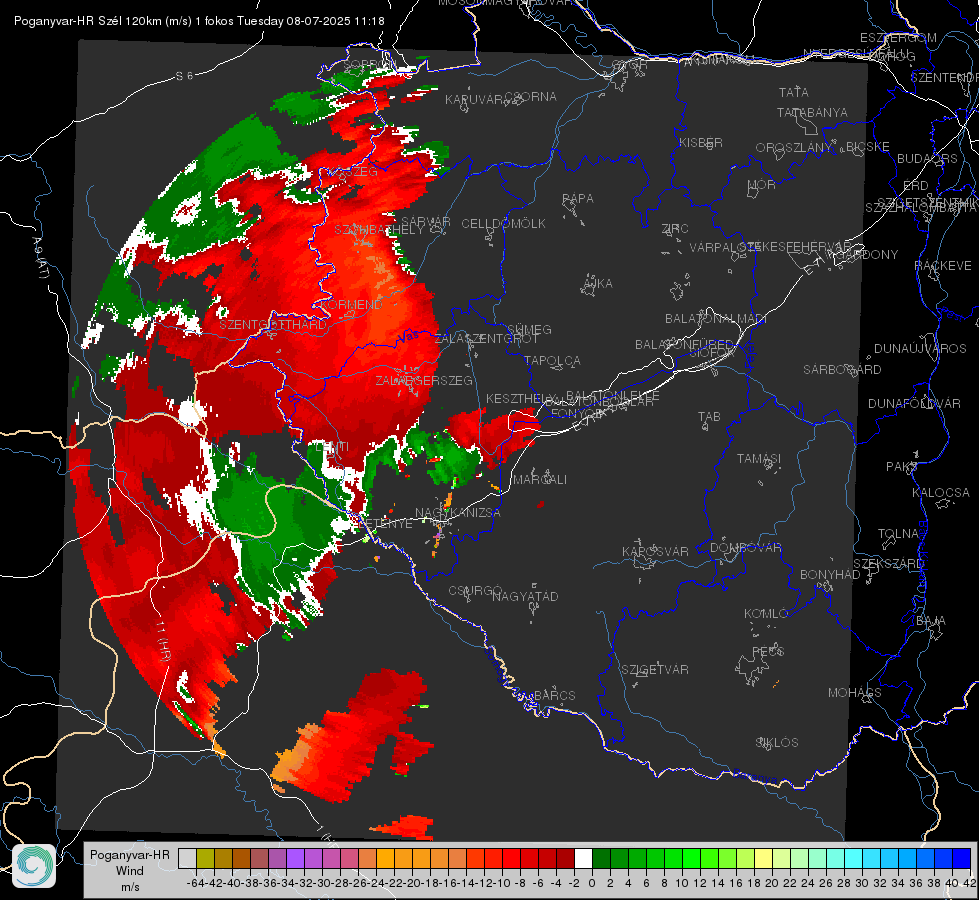The image size is (979, 900).
Task: Click the 'Poganyvar-HR Wind m/s' legend label
Action: pos(129,871)
